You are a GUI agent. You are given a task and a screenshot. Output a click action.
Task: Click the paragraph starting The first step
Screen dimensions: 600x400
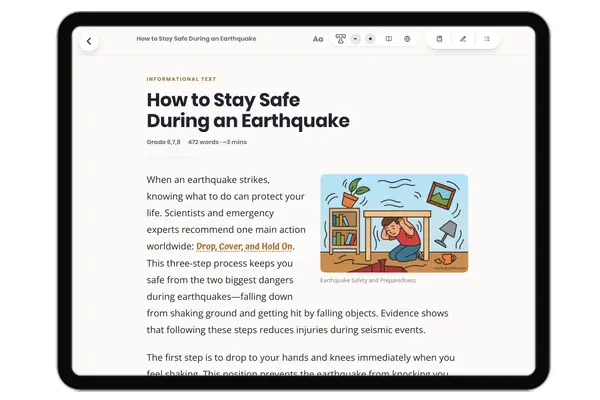[301, 365]
